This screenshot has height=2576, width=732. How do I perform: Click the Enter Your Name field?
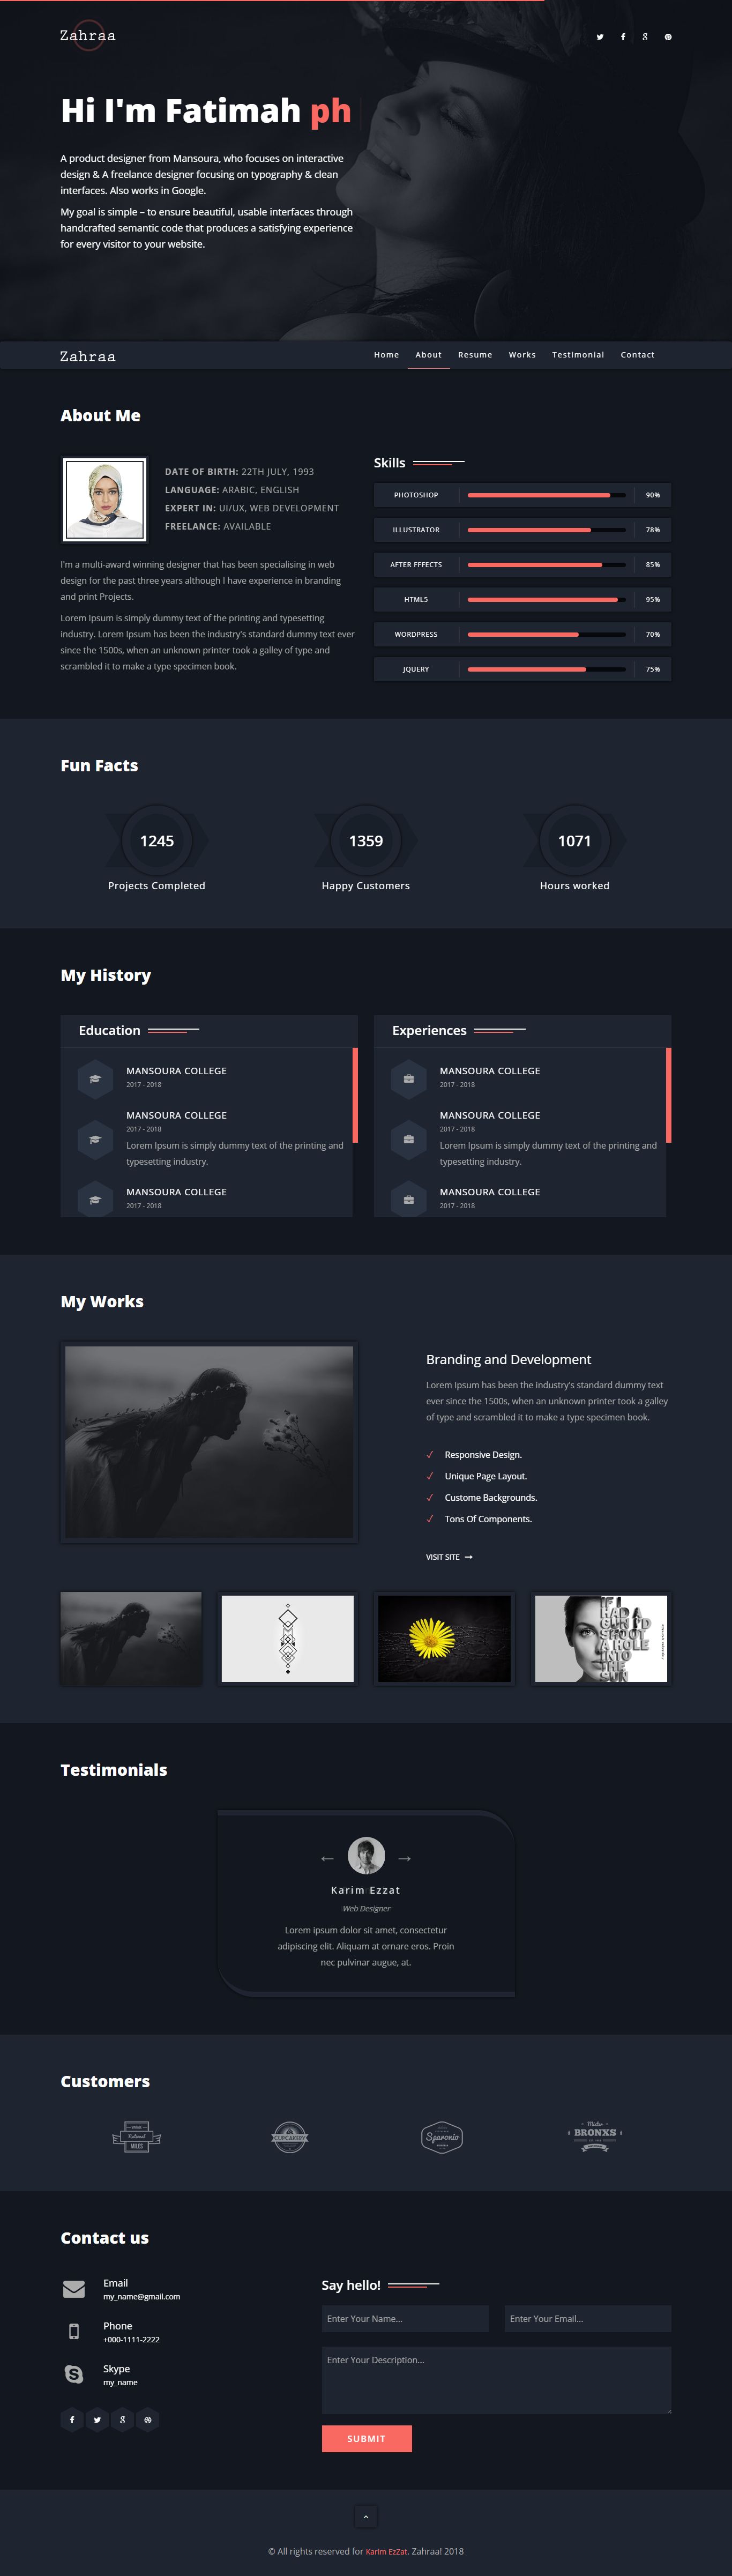click(405, 2318)
